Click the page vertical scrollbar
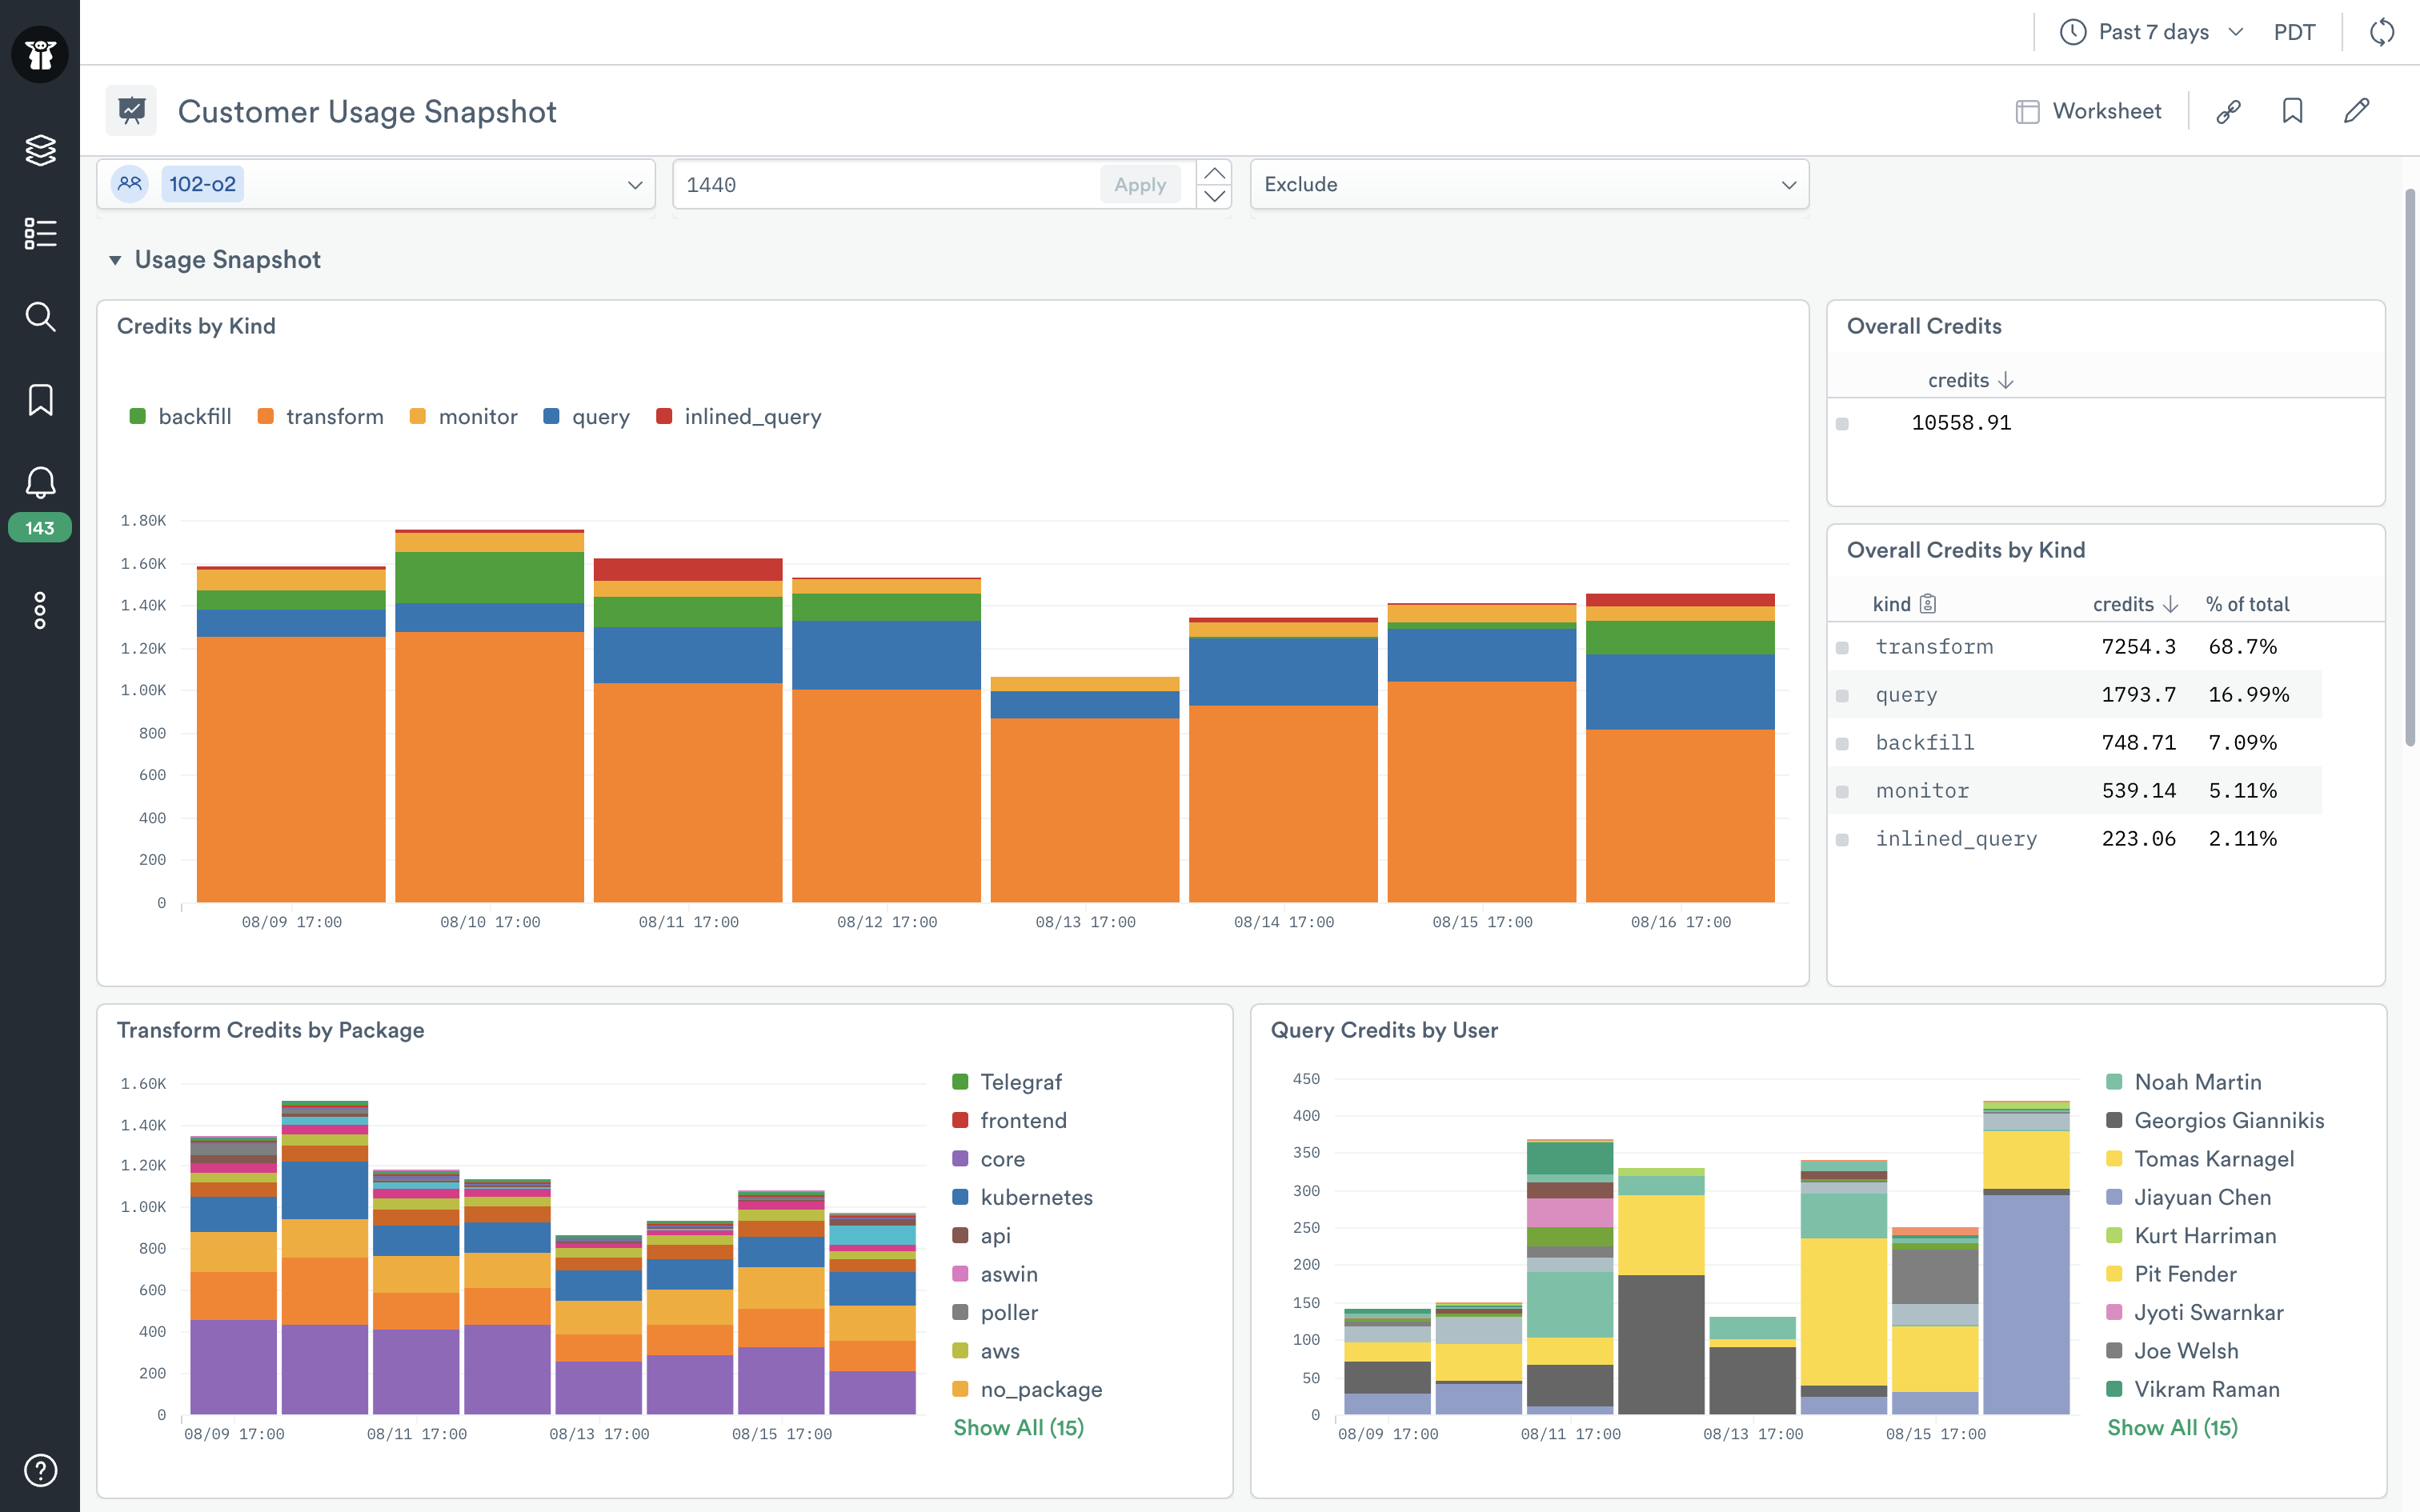2420x1512 pixels. click(2410, 467)
